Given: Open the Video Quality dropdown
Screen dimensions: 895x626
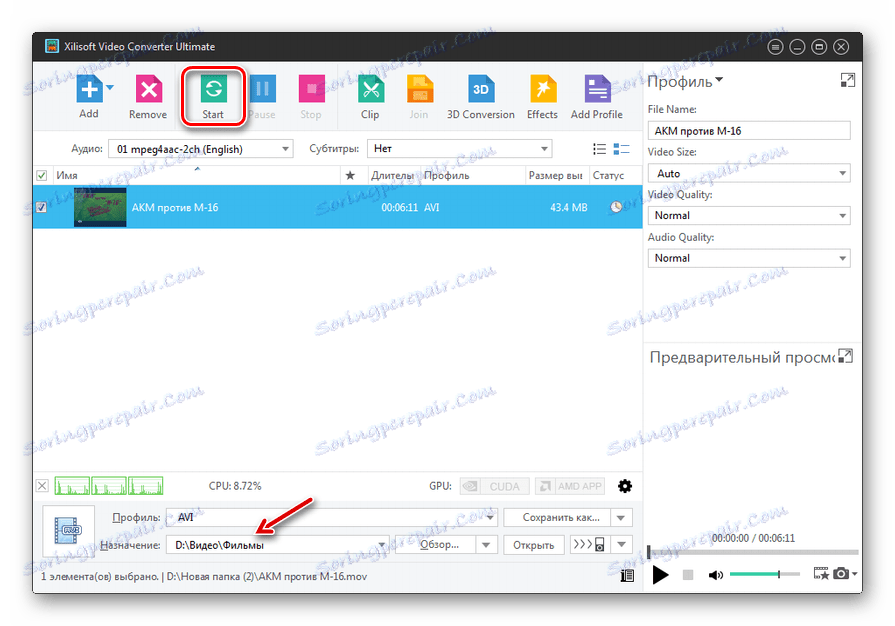Looking at the screenshot, I should pos(749,216).
